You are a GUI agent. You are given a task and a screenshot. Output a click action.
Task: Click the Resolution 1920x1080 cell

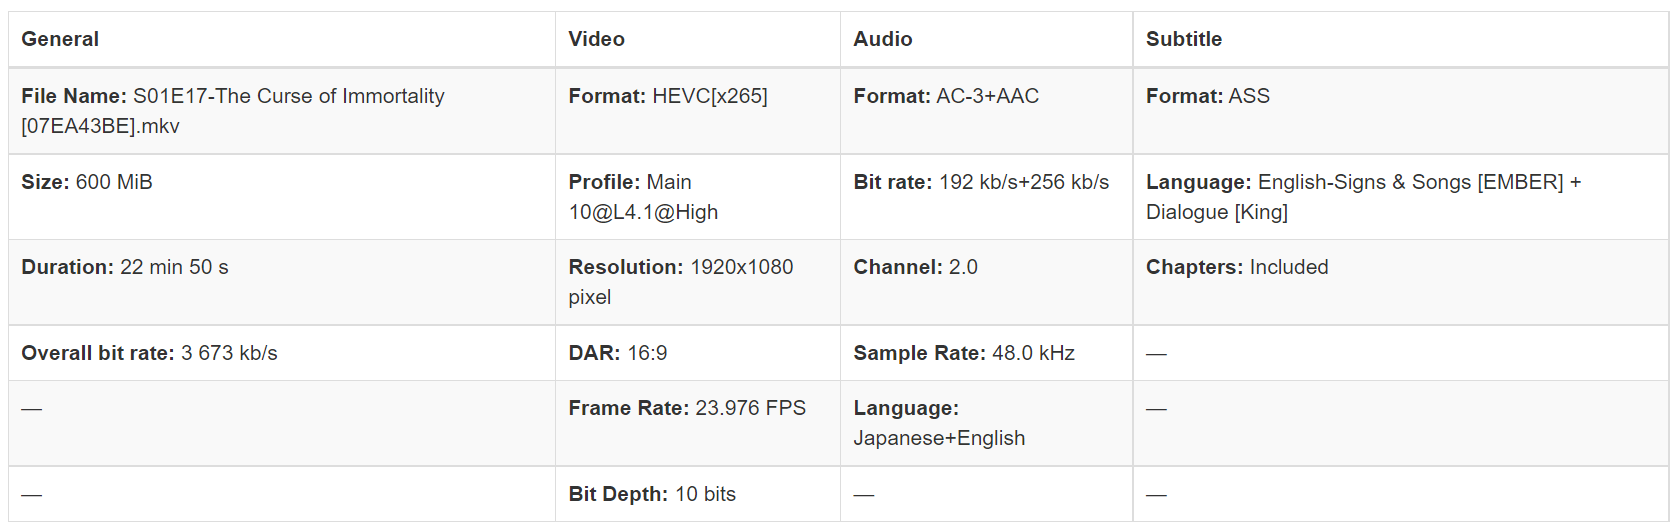point(680,281)
